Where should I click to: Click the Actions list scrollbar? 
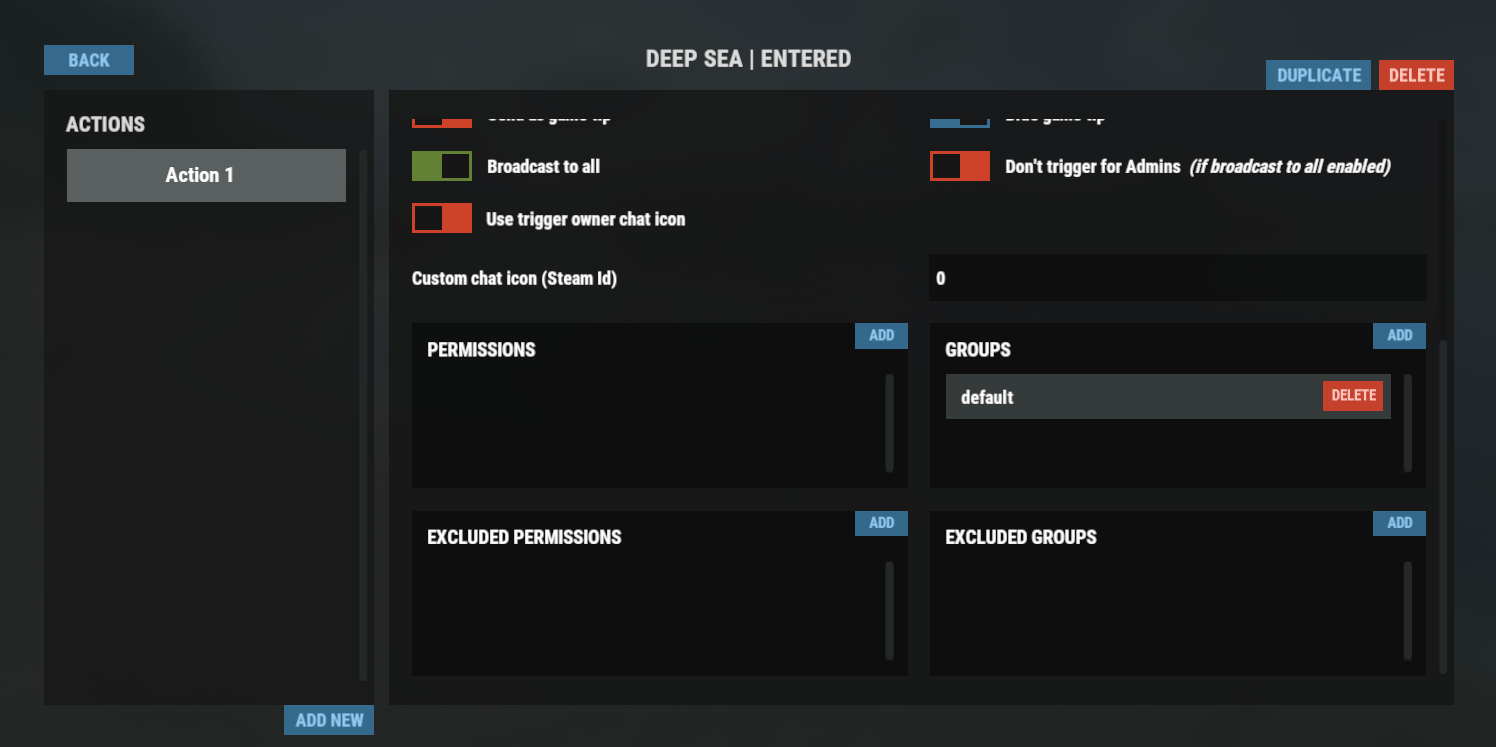(x=363, y=415)
